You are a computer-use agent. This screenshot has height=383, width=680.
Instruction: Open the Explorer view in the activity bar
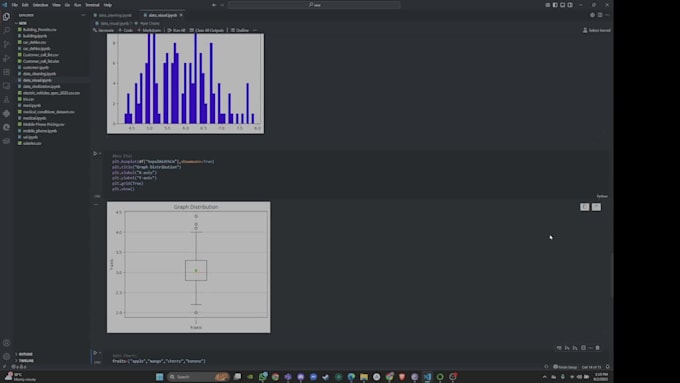[x=7, y=17]
